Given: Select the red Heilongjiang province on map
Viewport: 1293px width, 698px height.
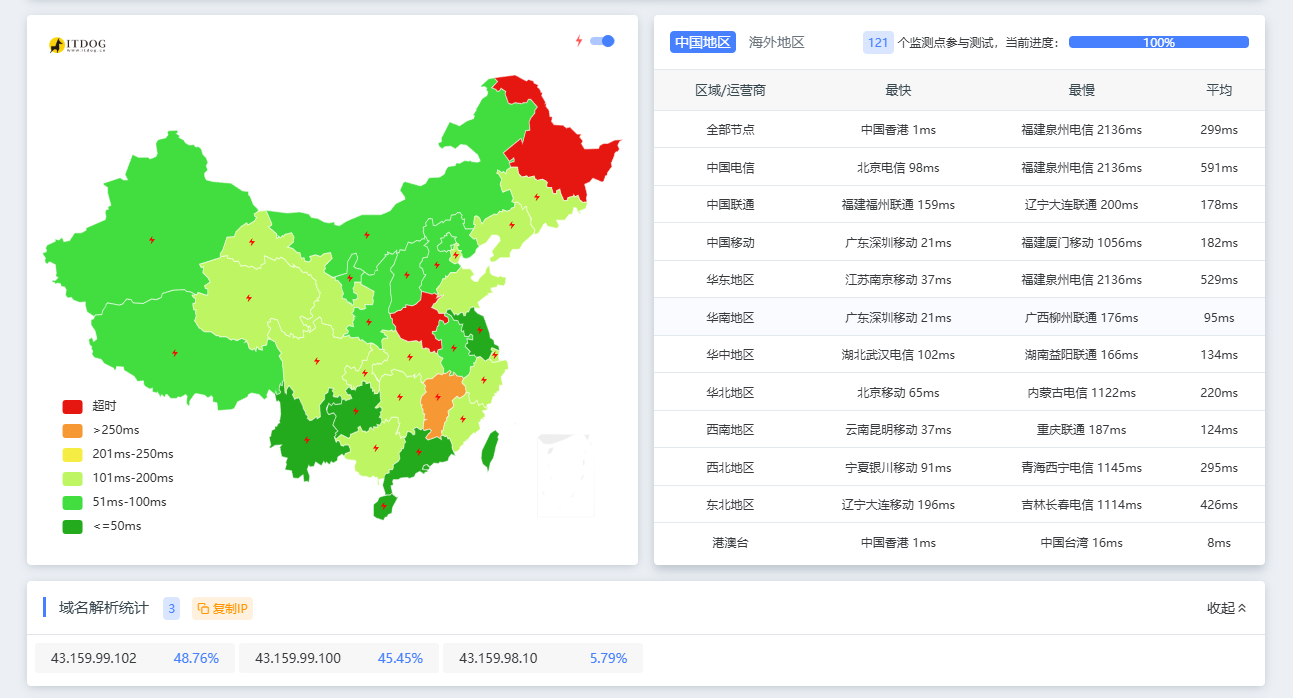Looking at the screenshot, I should (560, 140).
